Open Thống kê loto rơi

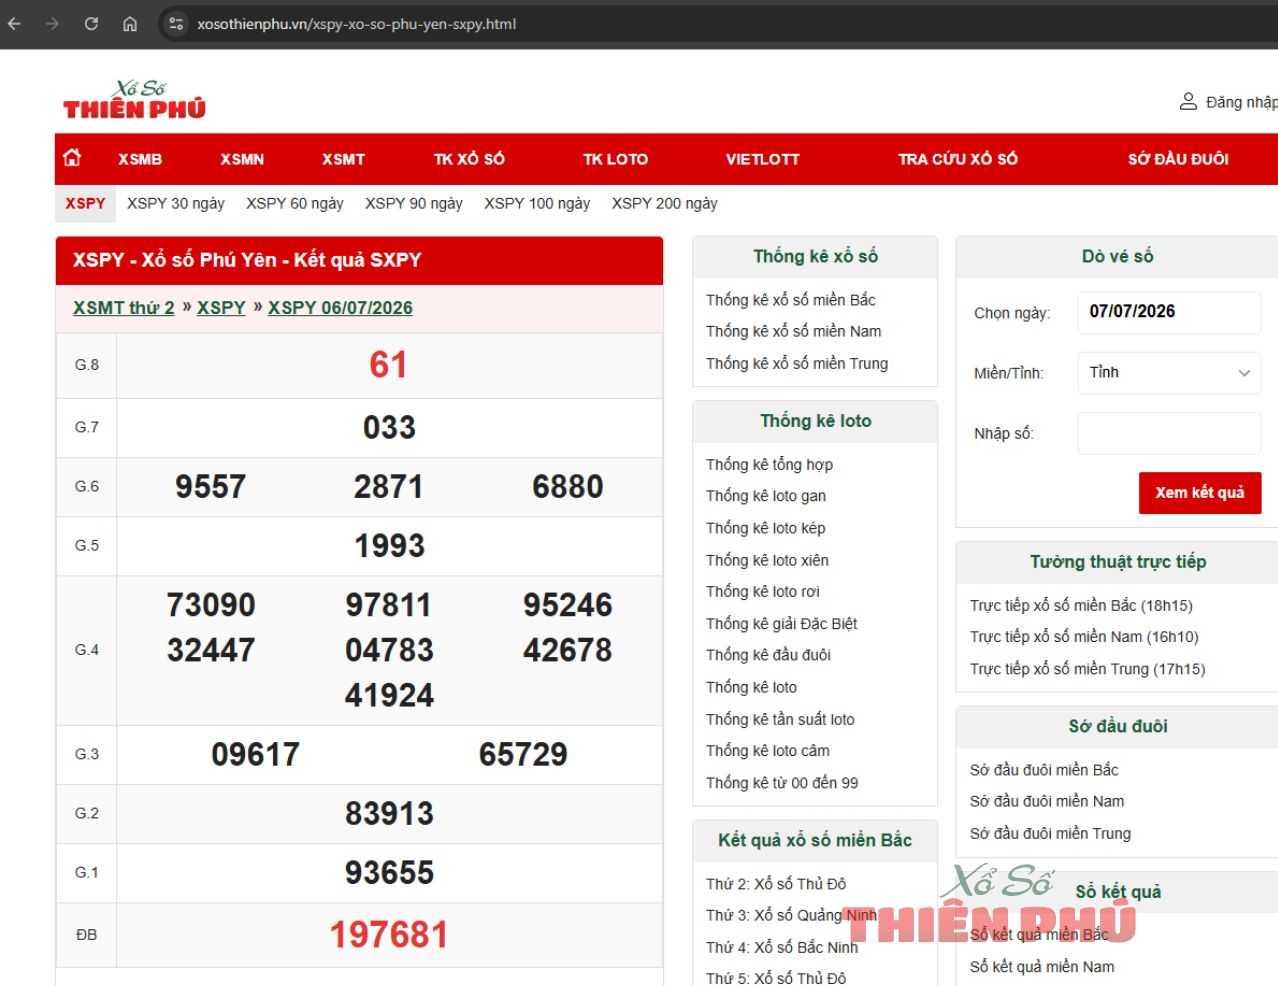[763, 591]
